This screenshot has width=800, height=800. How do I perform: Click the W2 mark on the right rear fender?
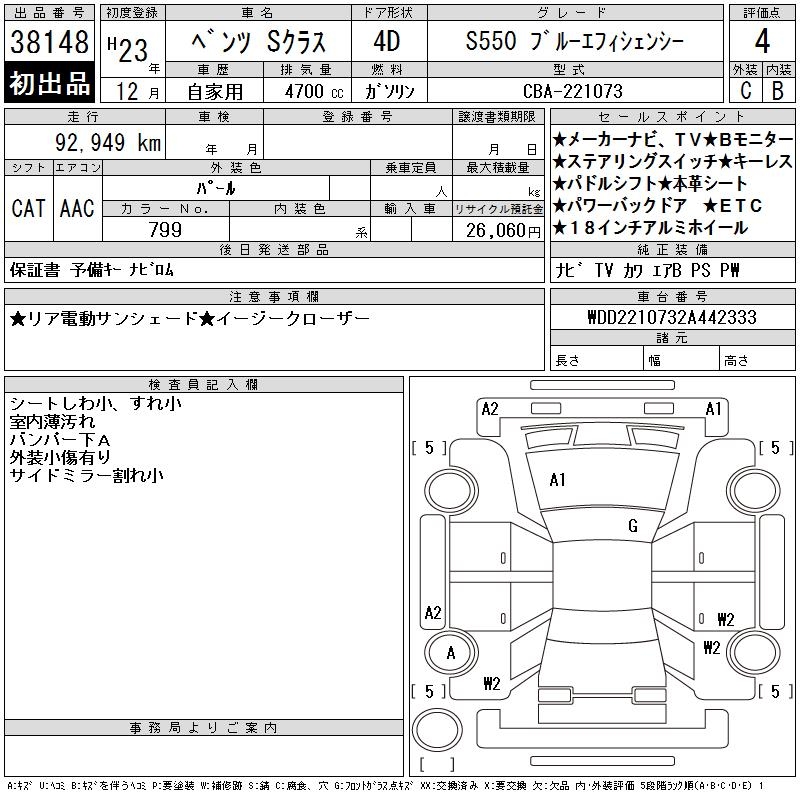712,647
